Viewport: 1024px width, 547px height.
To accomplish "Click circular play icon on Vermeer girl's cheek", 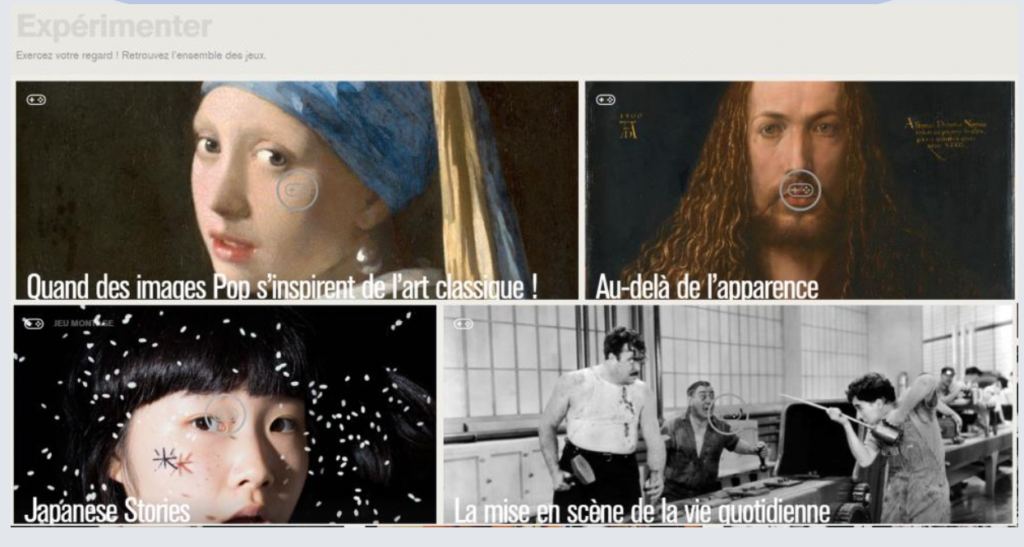I will [x=297, y=191].
